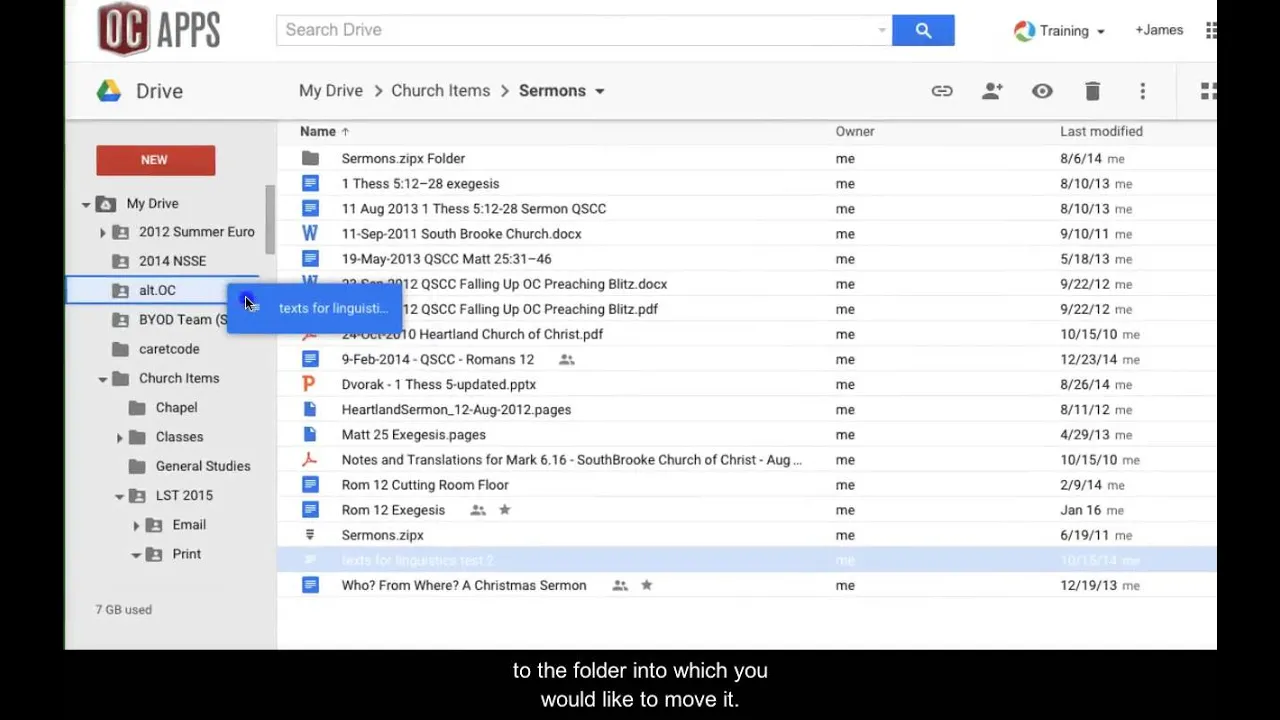1280x720 pixels.
Task: Click the OC Apps logo
Action: click(159, 29)
